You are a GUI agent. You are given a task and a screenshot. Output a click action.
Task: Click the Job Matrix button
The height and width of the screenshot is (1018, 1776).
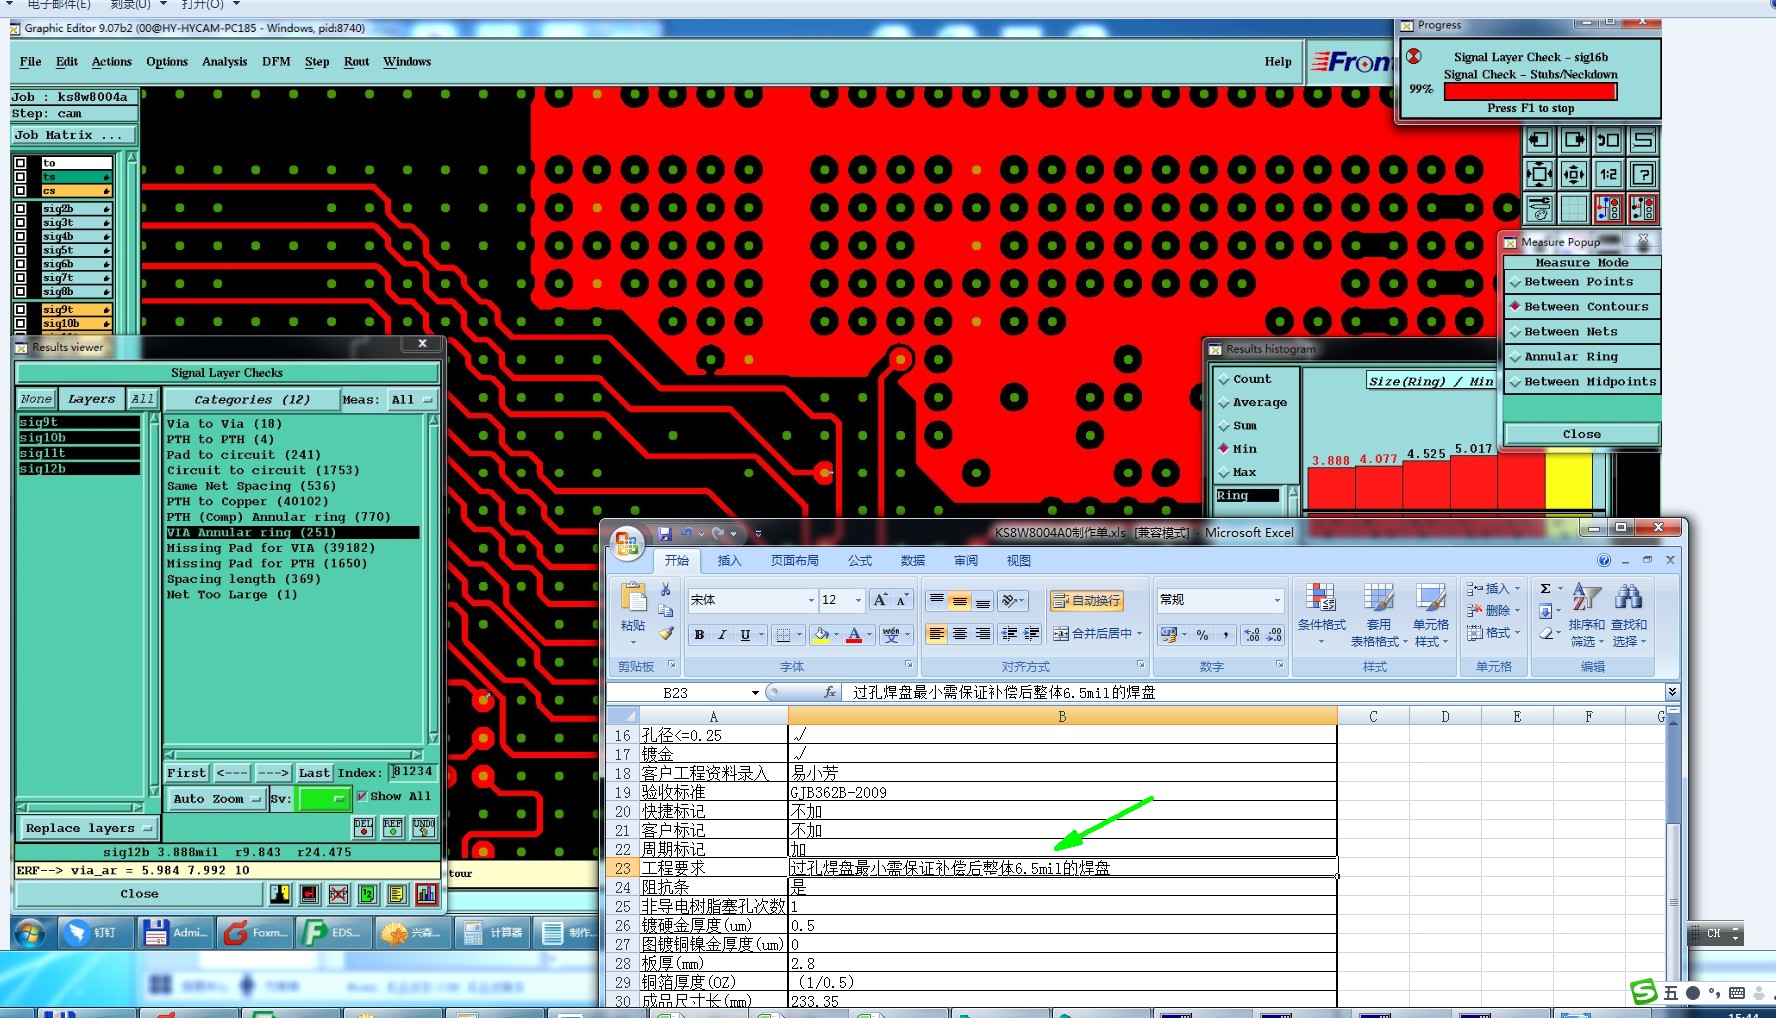pos(72,135)
